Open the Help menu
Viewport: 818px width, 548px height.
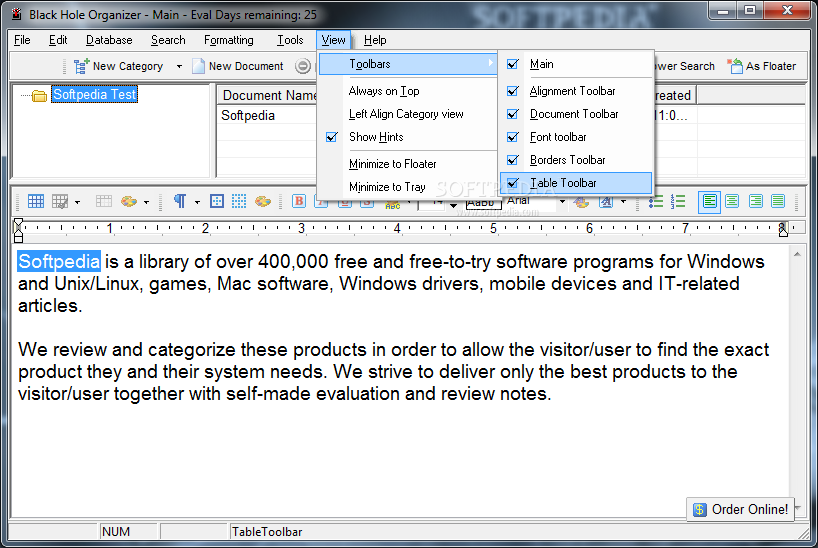(375, 40)
